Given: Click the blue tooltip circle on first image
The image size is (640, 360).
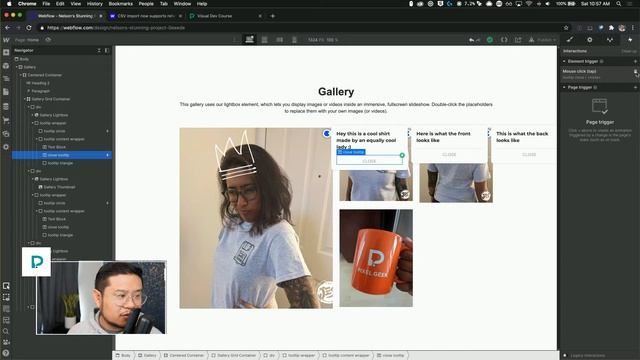Looking at the screenshot, I should (x=327, y=133).
